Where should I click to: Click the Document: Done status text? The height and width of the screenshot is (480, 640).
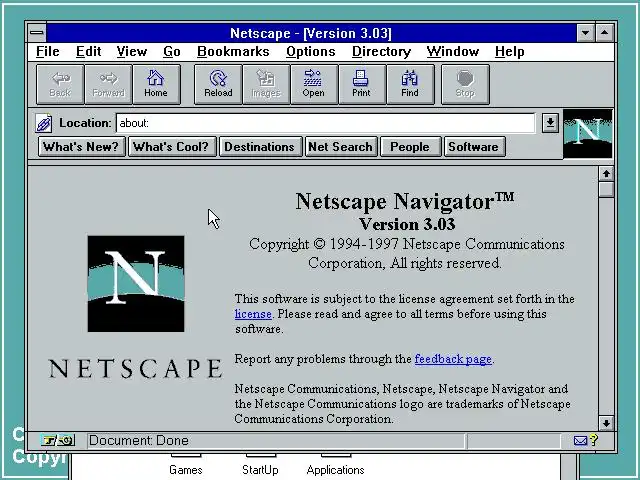coord(139,440)
